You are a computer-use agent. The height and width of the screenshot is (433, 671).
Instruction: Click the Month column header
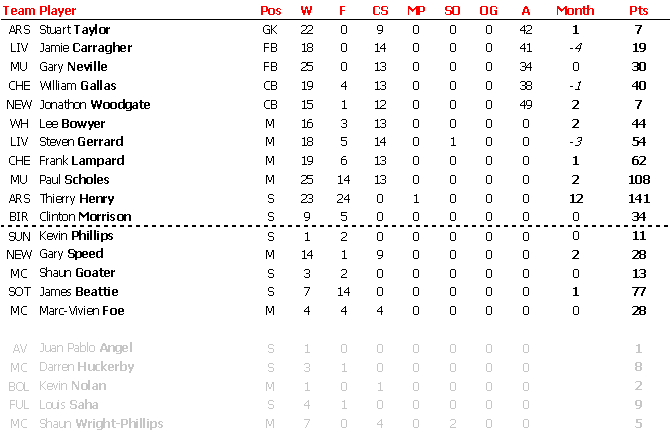[x=575, y=10]
